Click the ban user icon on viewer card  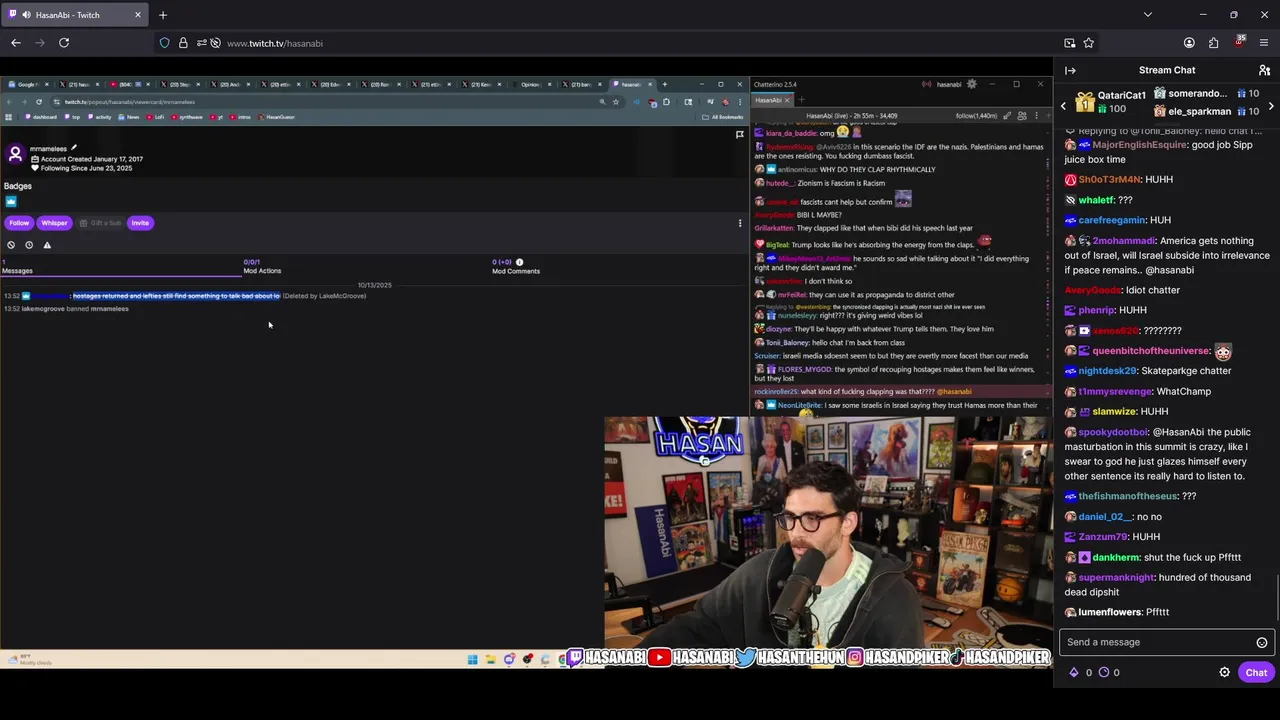click(11, 245)
